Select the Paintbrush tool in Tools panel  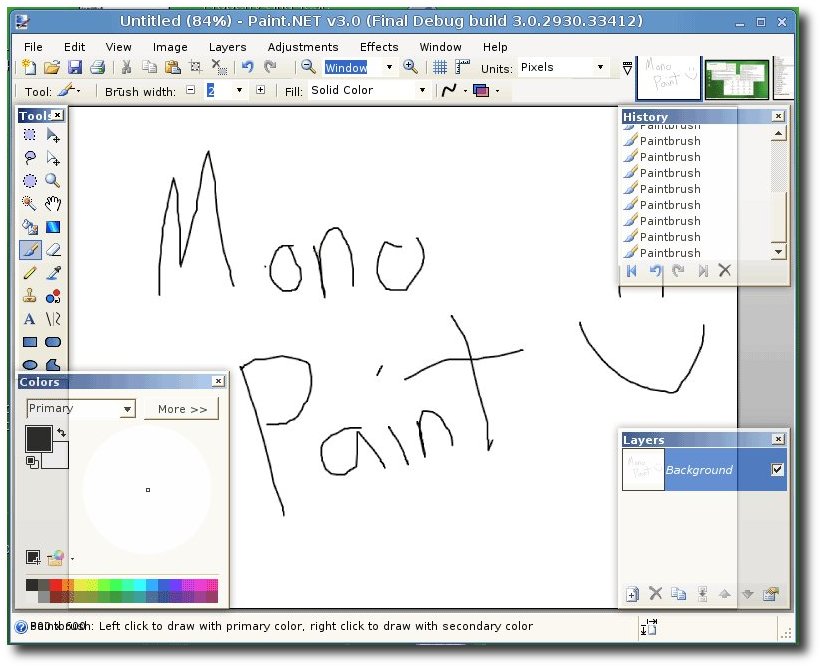pos(30,250)
